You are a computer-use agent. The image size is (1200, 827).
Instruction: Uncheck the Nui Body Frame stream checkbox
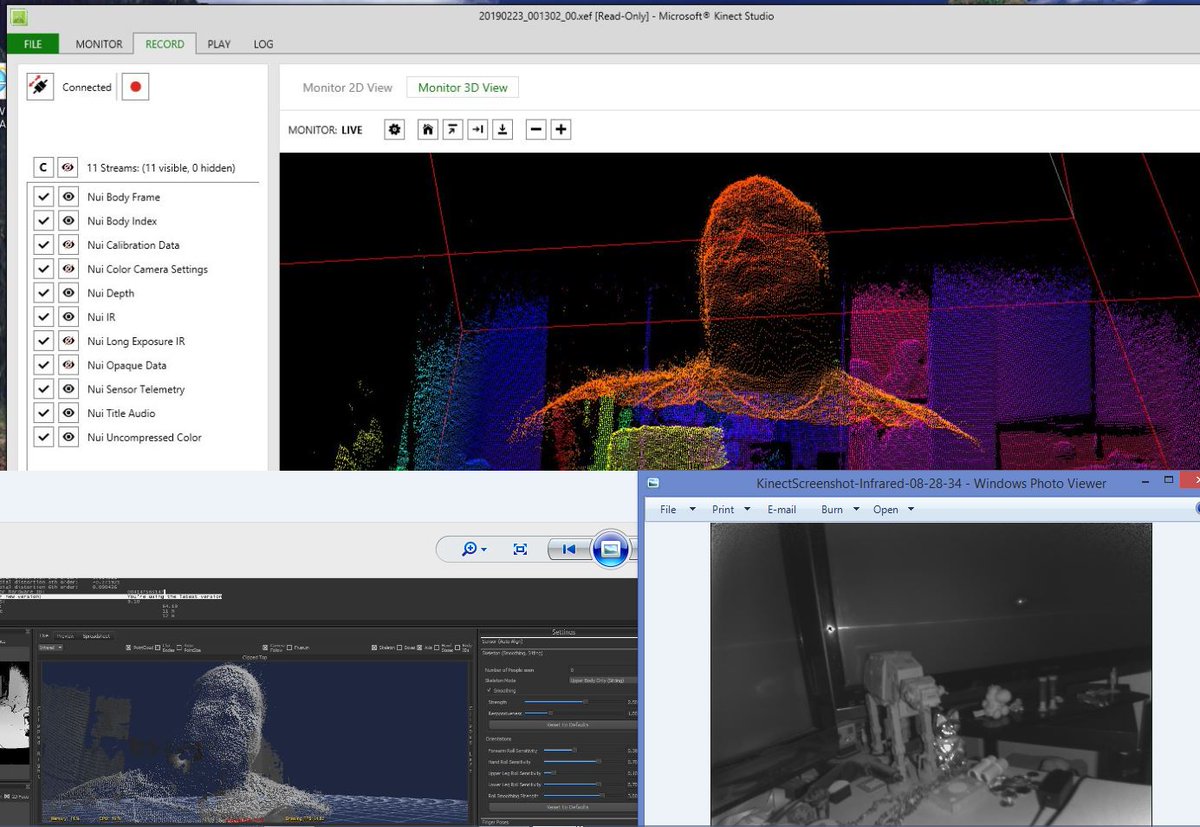click(x=43, y=197)
